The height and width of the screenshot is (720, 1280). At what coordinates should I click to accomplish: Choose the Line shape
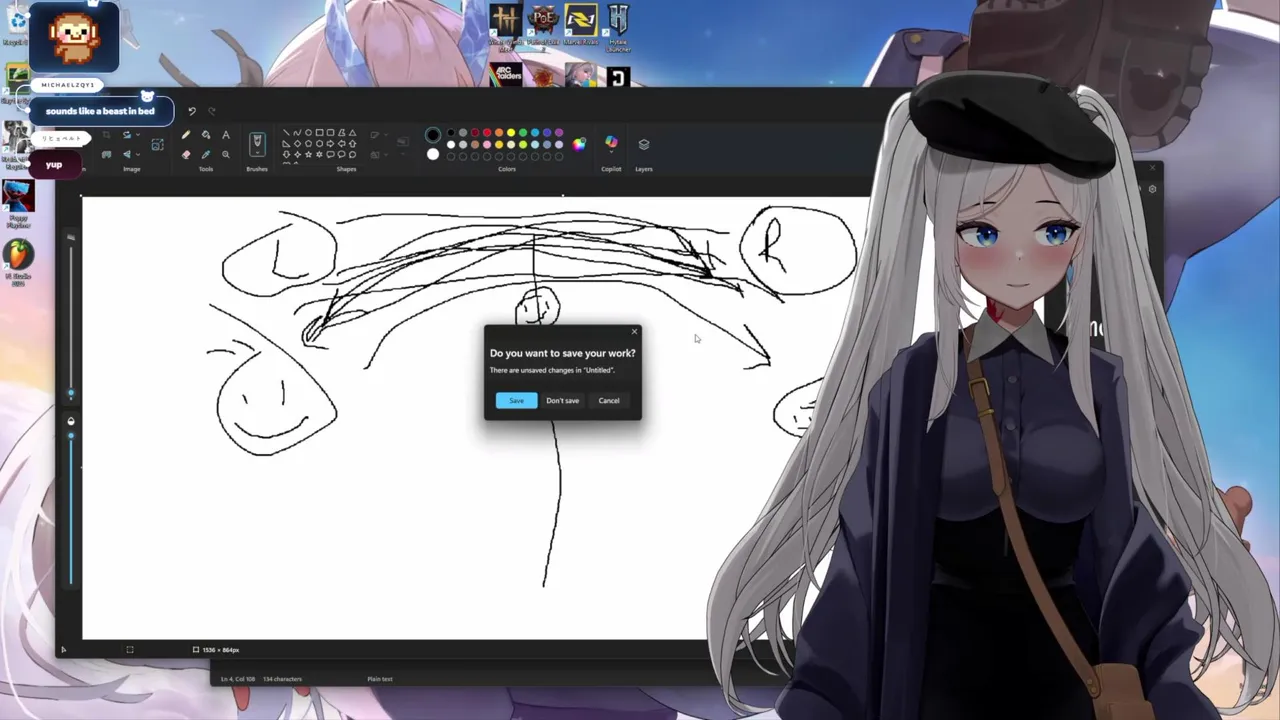pos(286,132)
